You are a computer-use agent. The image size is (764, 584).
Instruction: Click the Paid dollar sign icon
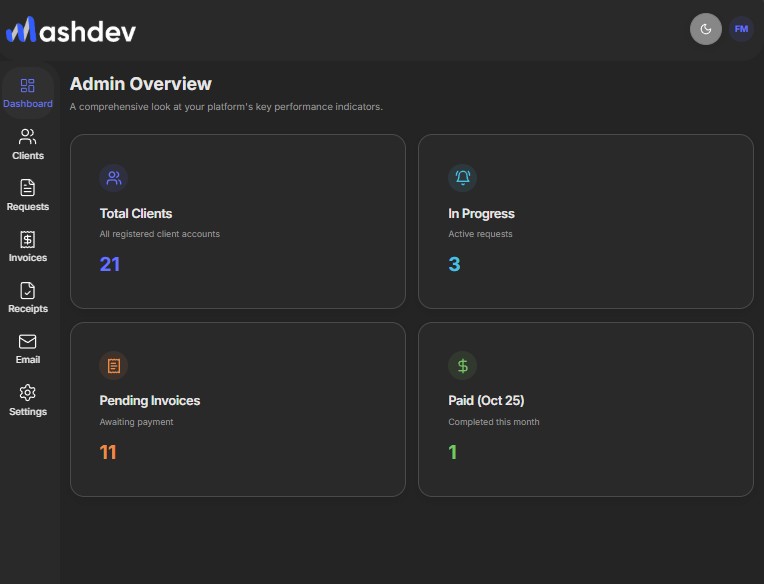(462, 366)
